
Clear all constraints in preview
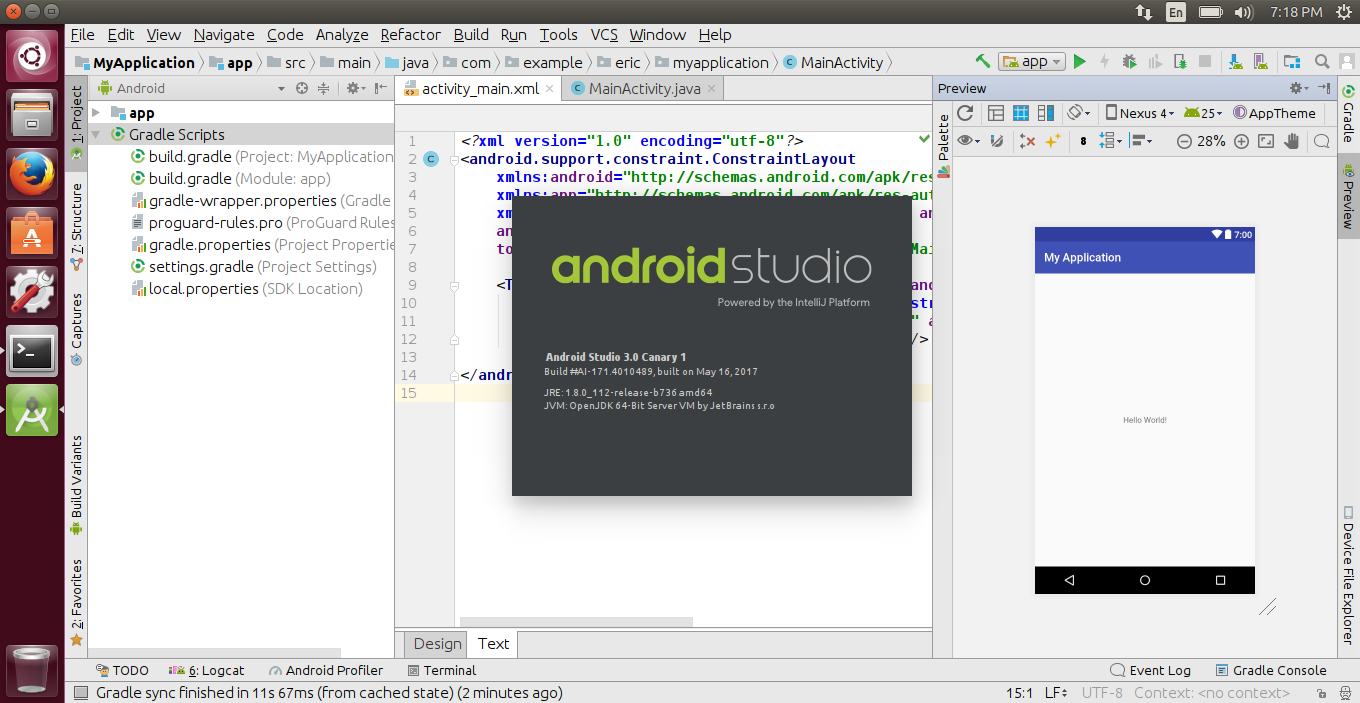(x=1027, y=141)
